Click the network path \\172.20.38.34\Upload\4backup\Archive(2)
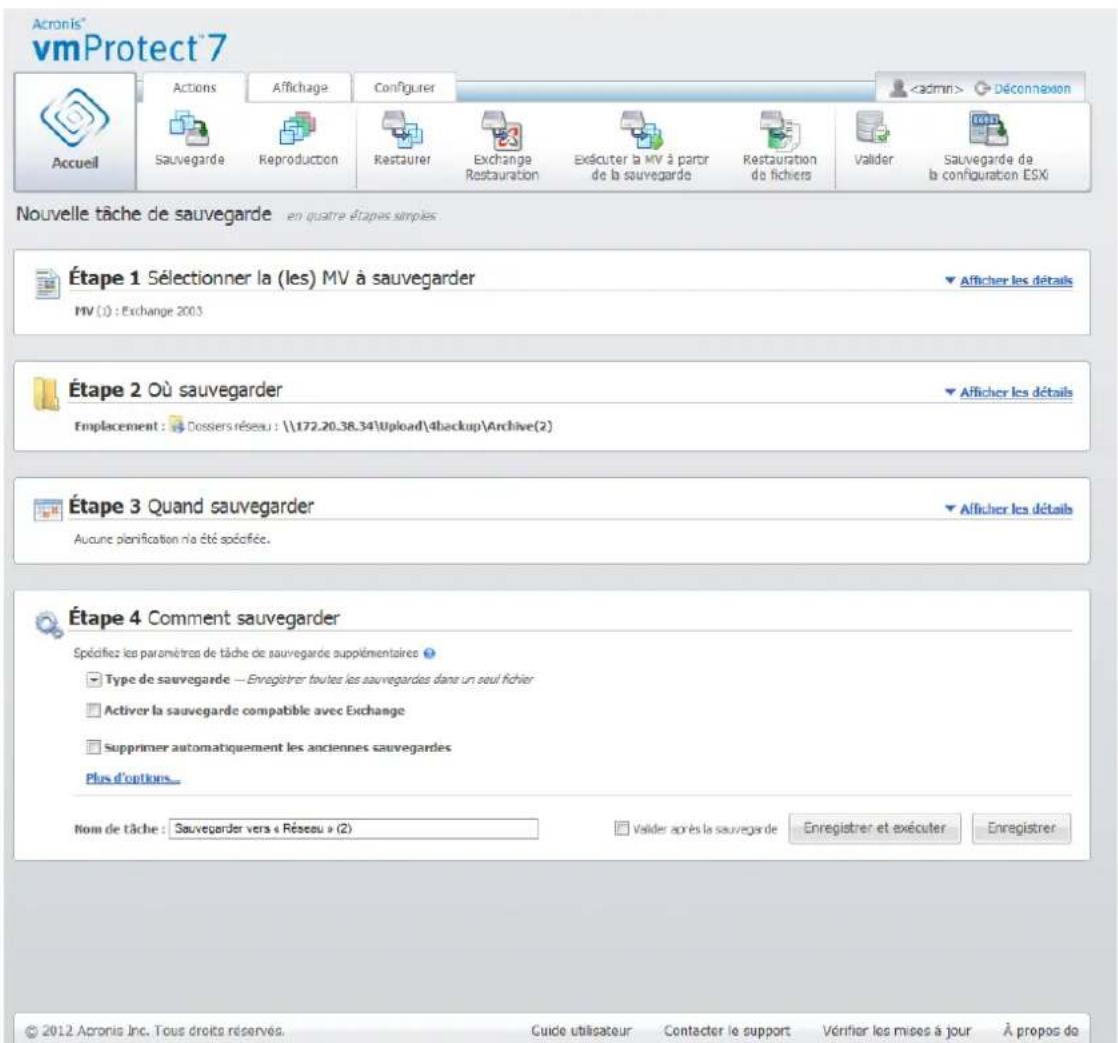Viewport: 1118px width, 1043px height. coord(417,426)
